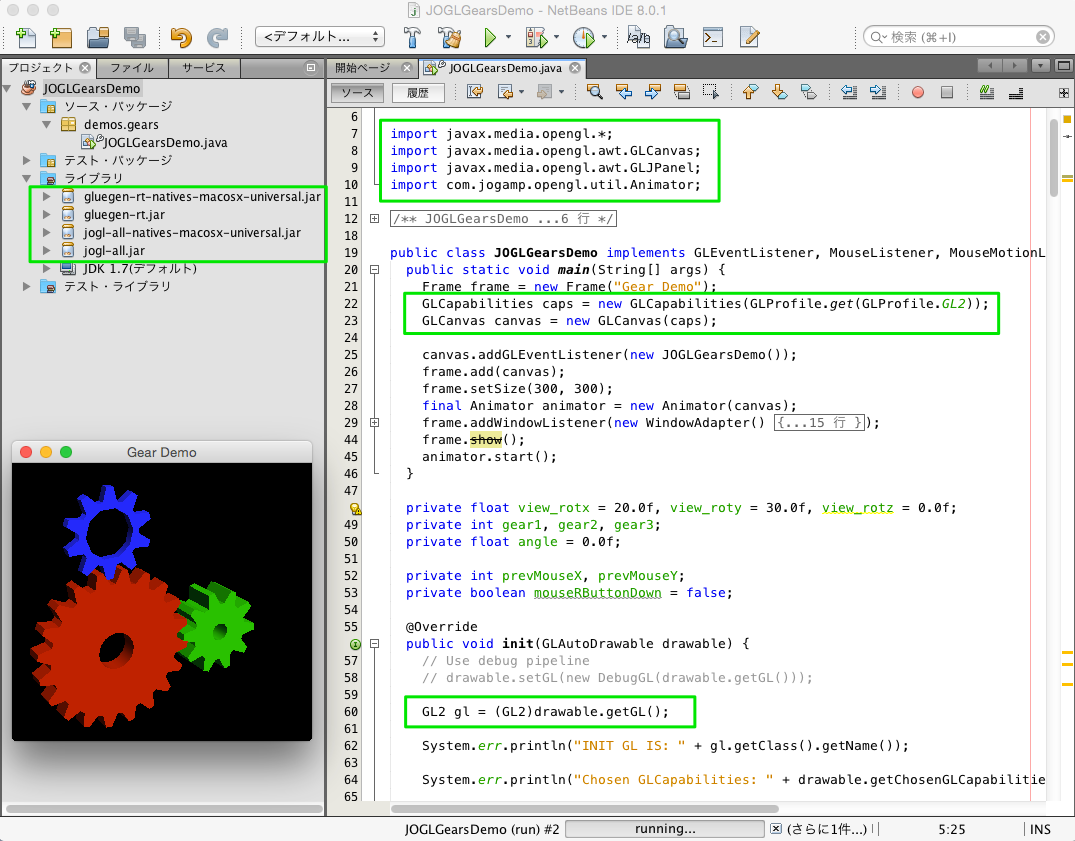Click the search field 検索
The width and height of the screenshot is (1075, 841).
pyautogui.click(x=958, y=37)
